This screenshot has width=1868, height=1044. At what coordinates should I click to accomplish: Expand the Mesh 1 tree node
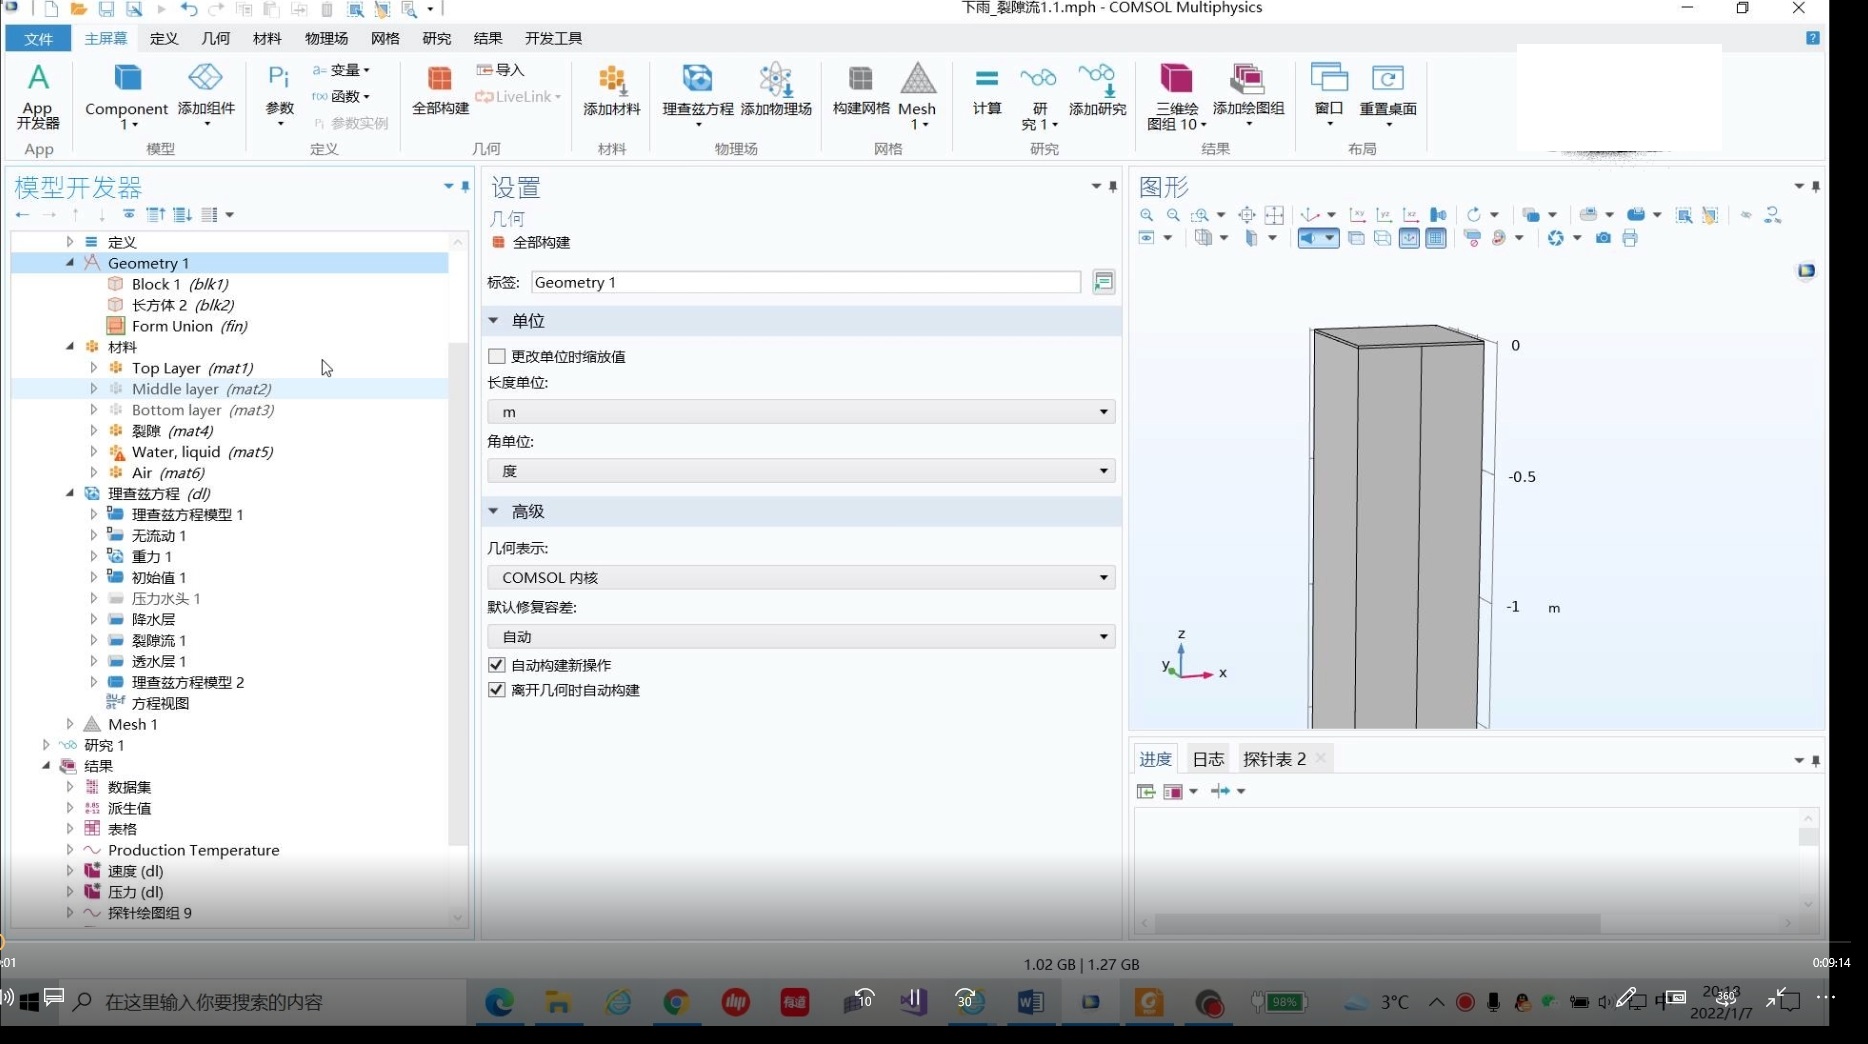[70, 724]
